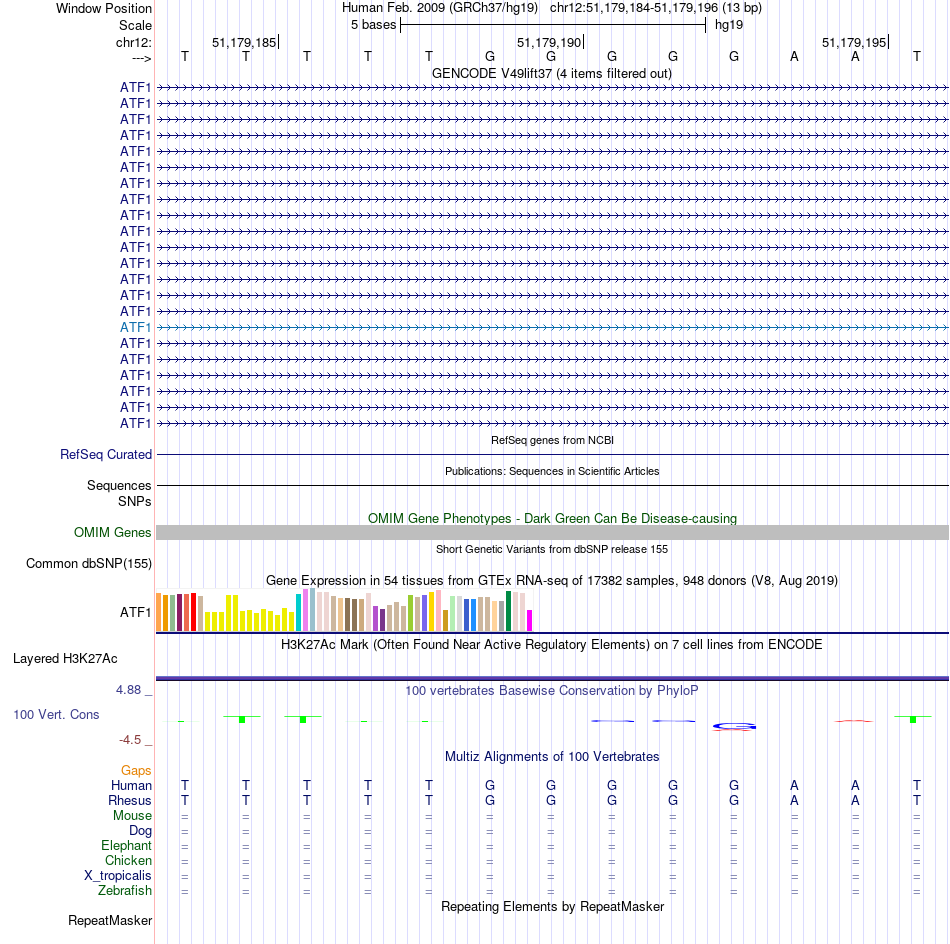Click the blue G conservation logo in PhyloP track
The image size is (950, 944).
pyautogui.click(x=734, y=725)
